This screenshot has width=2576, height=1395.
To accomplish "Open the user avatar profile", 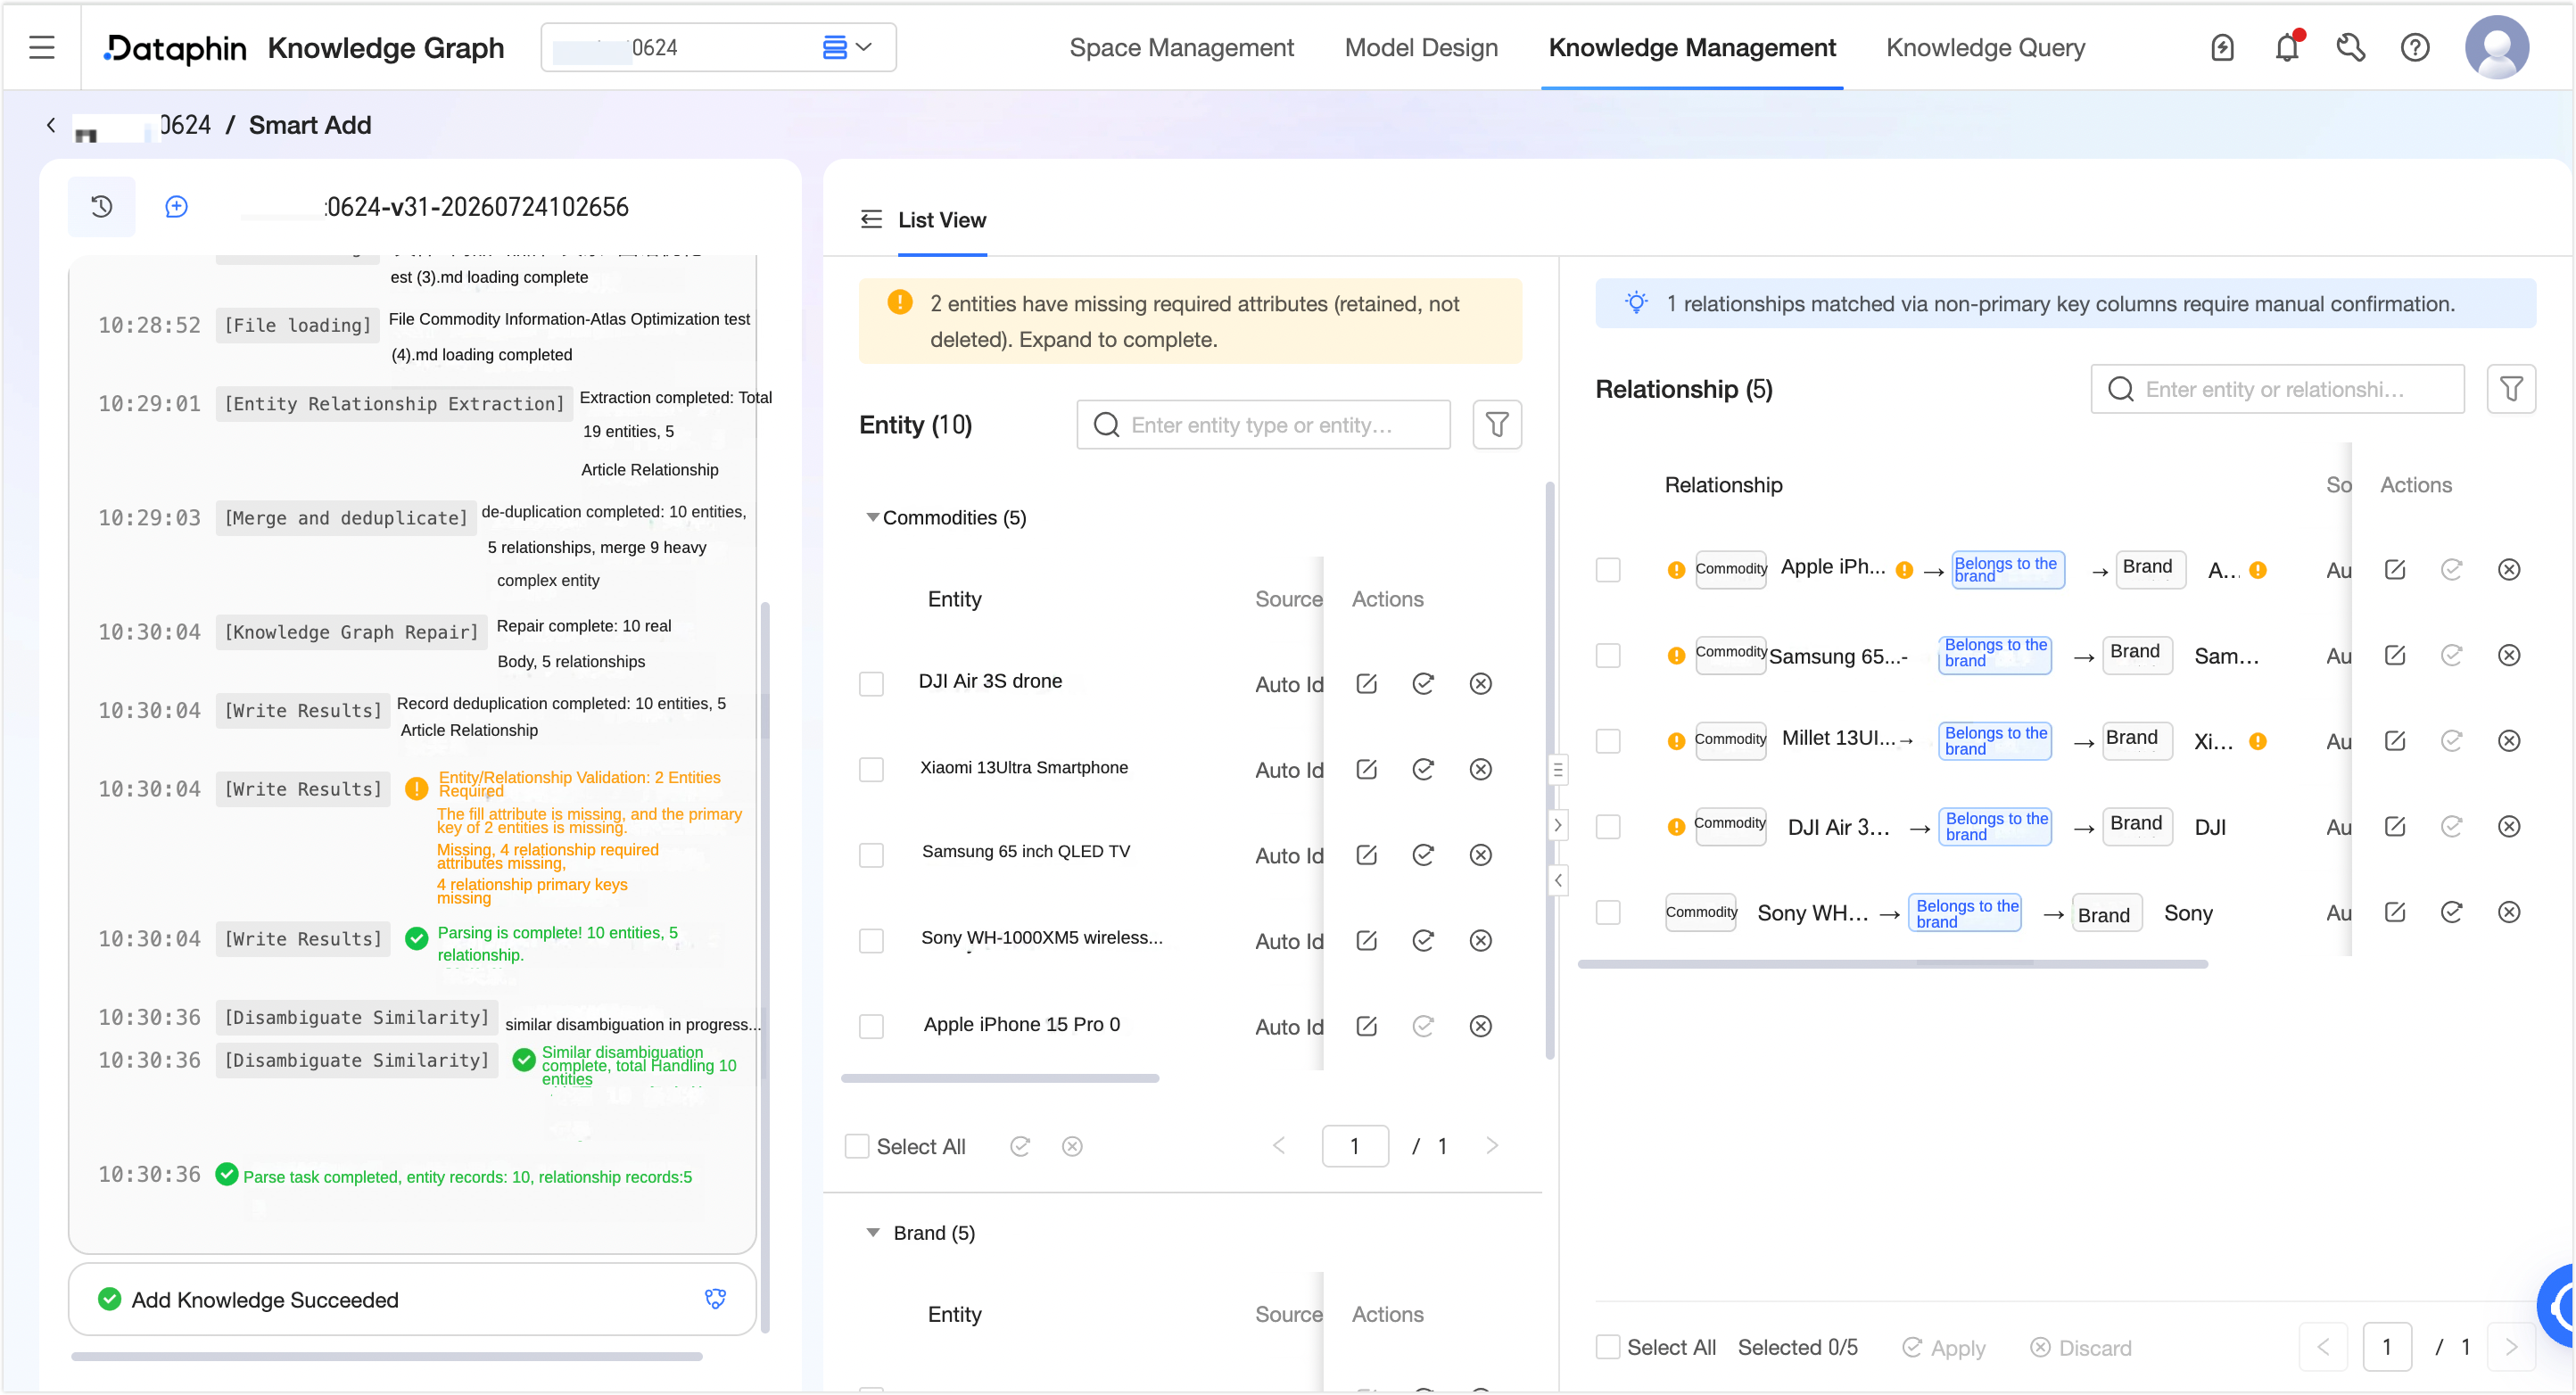I will (2497, 47).
